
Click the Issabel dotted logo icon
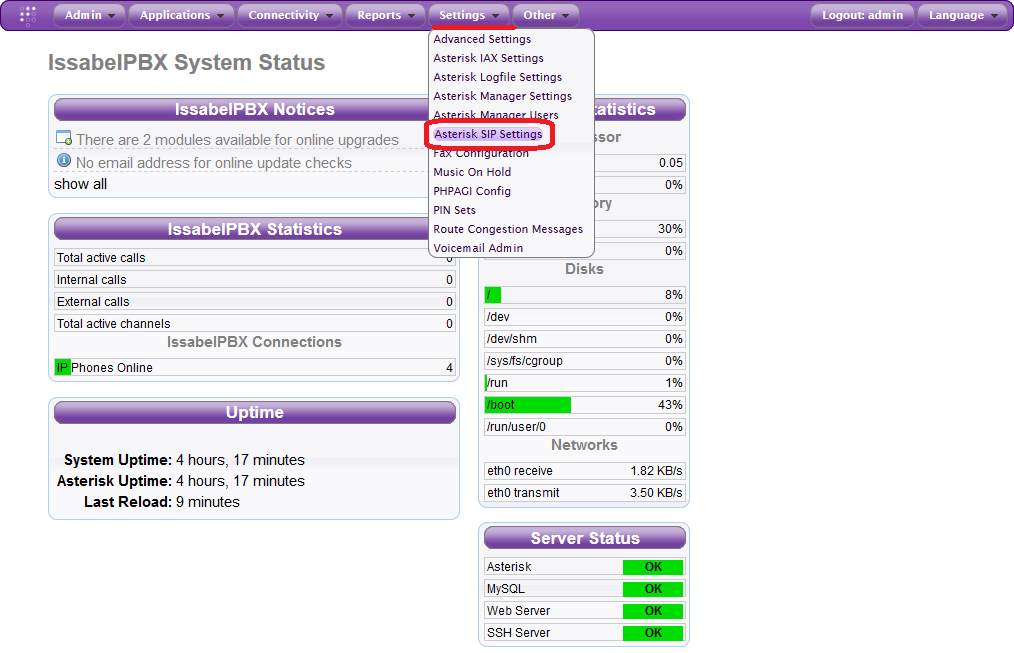pos(27,16)
